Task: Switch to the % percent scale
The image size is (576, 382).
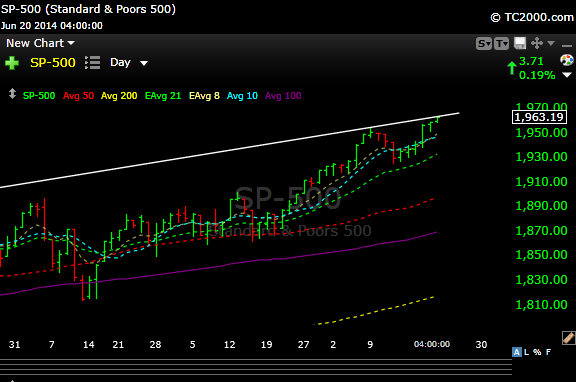Action: pos(537,352)
